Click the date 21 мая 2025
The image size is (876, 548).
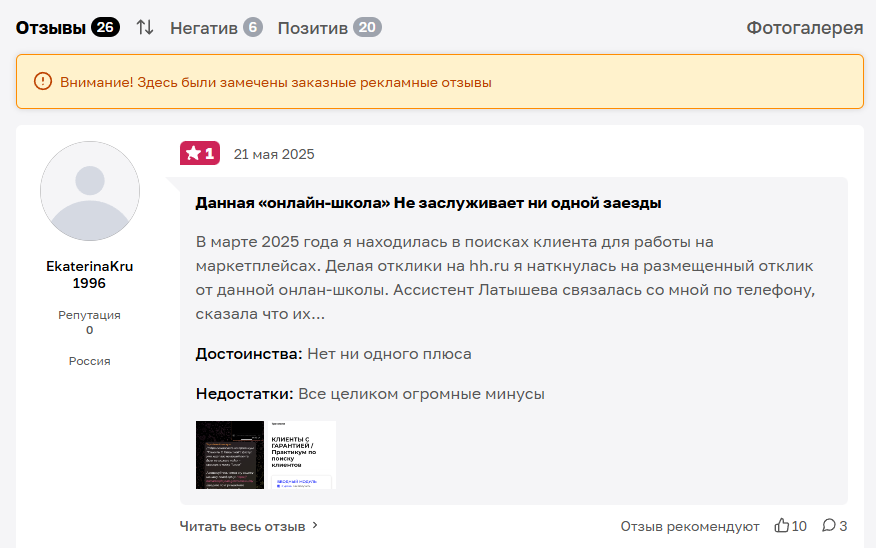pos(274,154)
